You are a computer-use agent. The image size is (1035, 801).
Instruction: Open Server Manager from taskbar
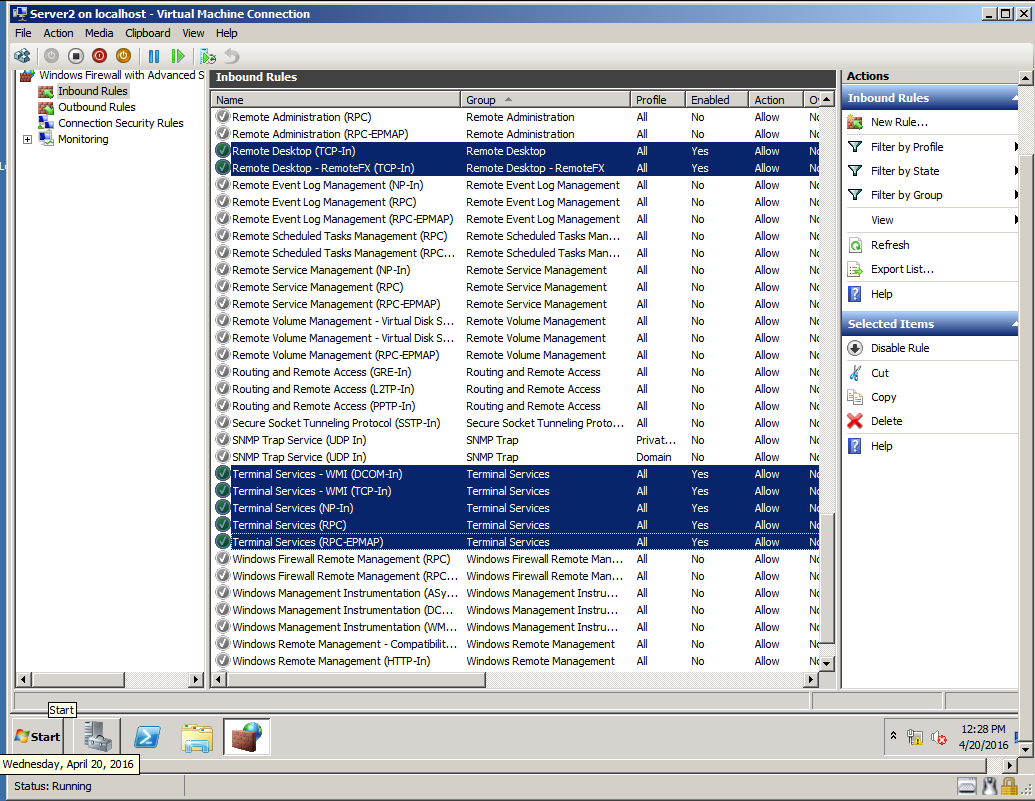[x=98, y=736]
